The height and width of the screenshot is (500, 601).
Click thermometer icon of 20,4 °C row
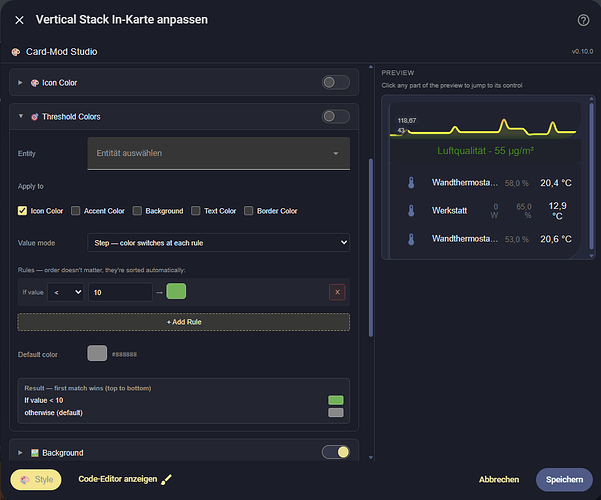pyautogui.click(x=411, y=183)
